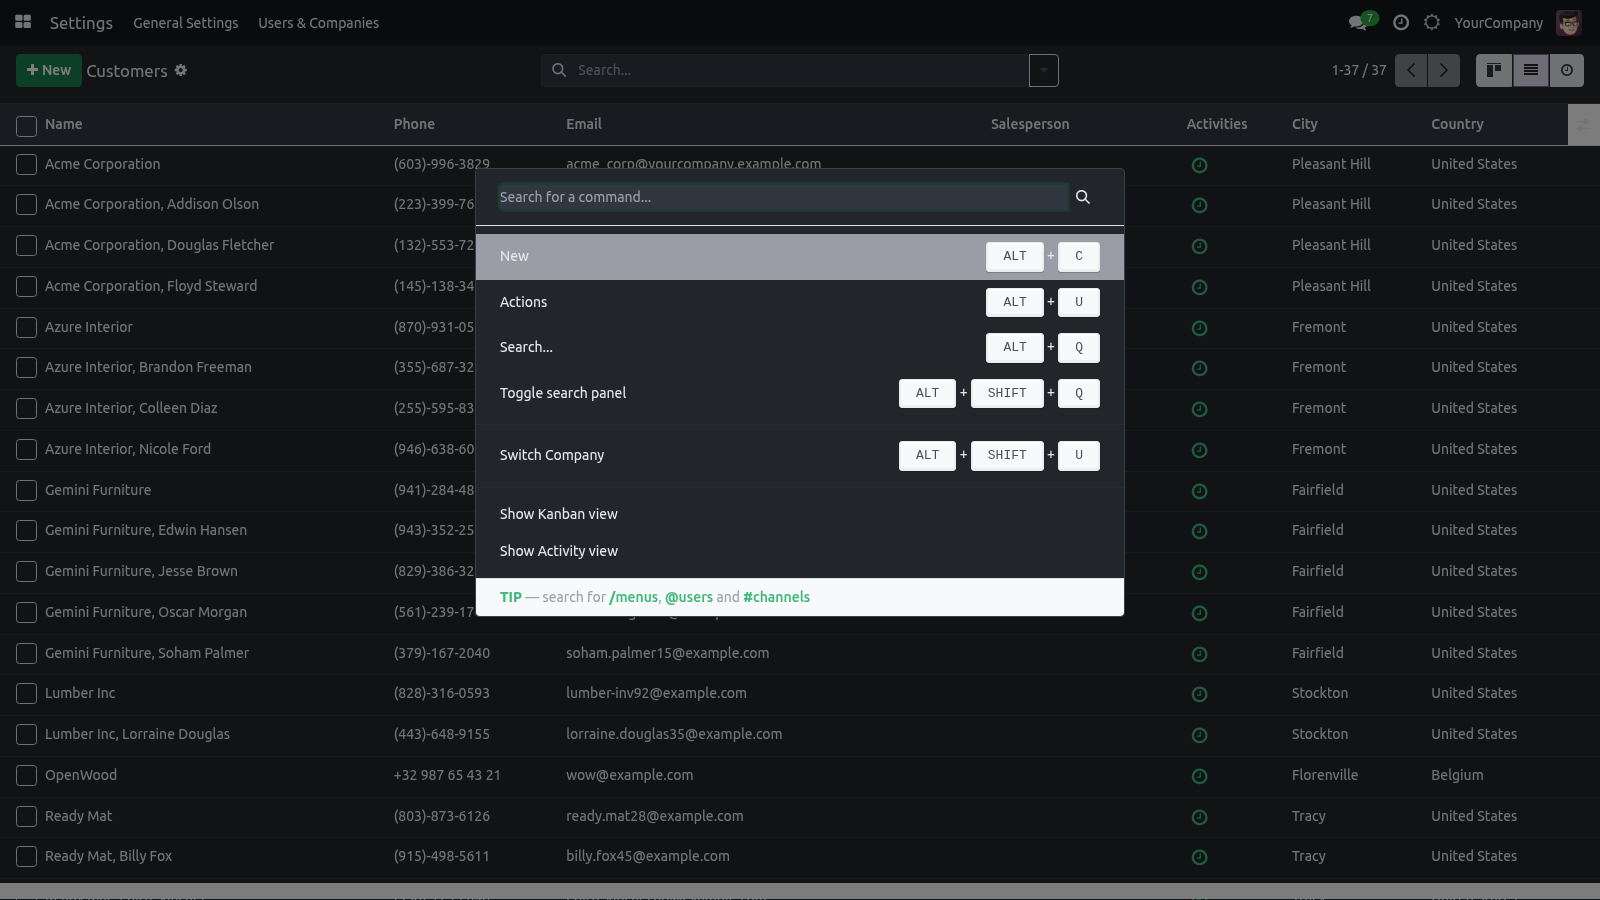Check the Gemini Furniture row checkbox
This screenshot has height=900, width=1600.
click(x=27, y=491)
